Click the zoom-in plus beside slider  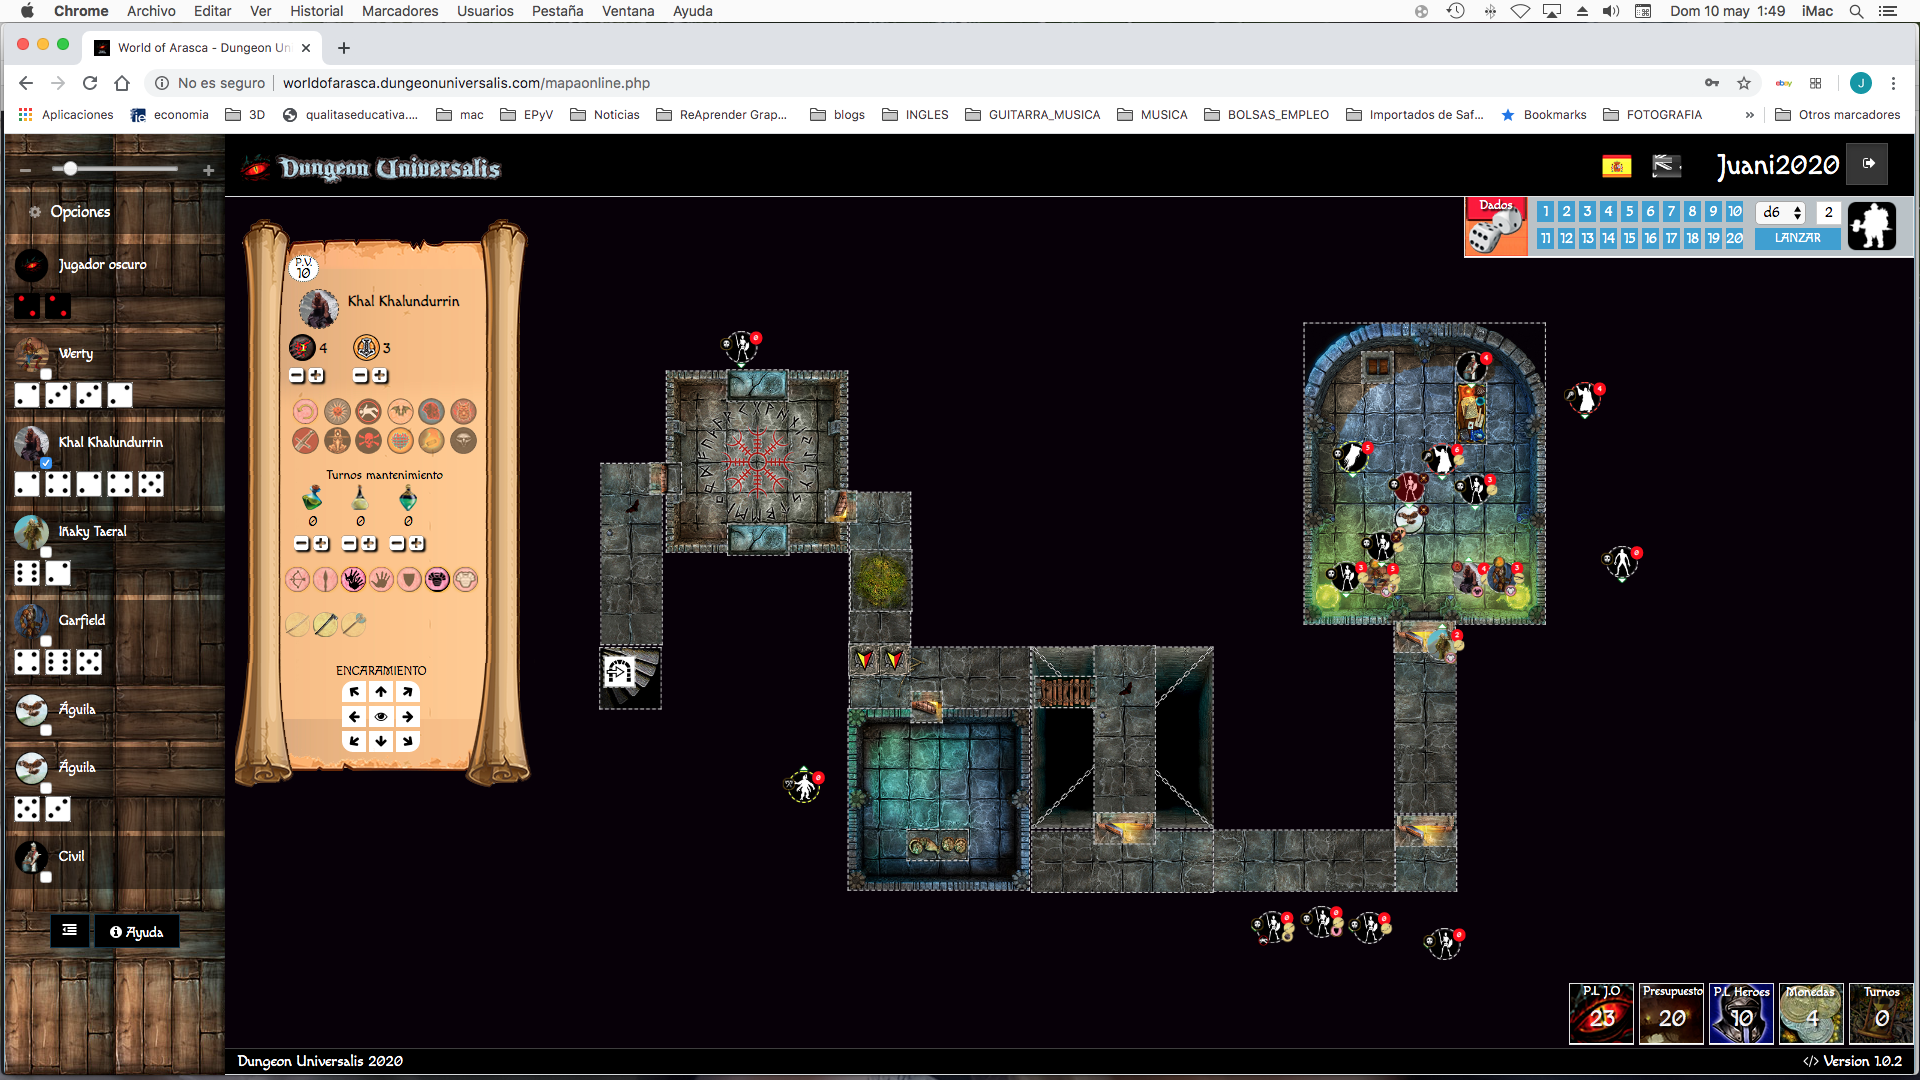coord(208,170)
